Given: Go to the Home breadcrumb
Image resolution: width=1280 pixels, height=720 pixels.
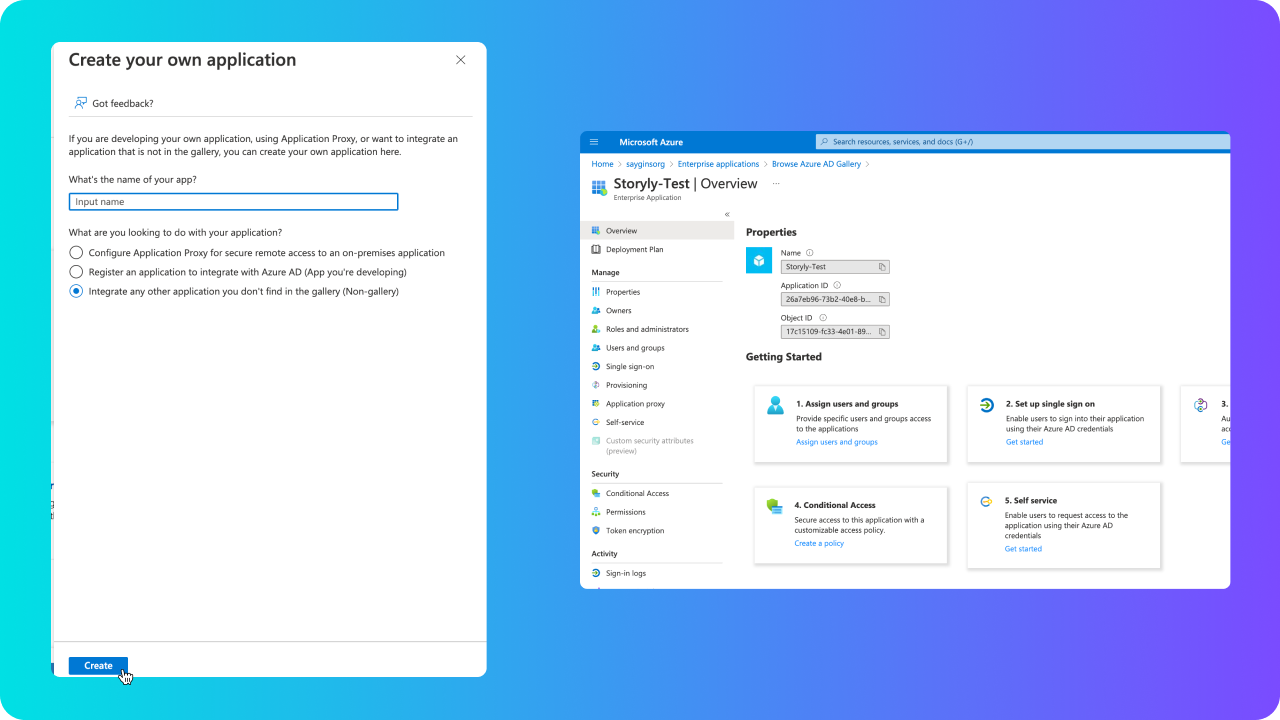Looking at the screenshot, I should pos(602,164).
